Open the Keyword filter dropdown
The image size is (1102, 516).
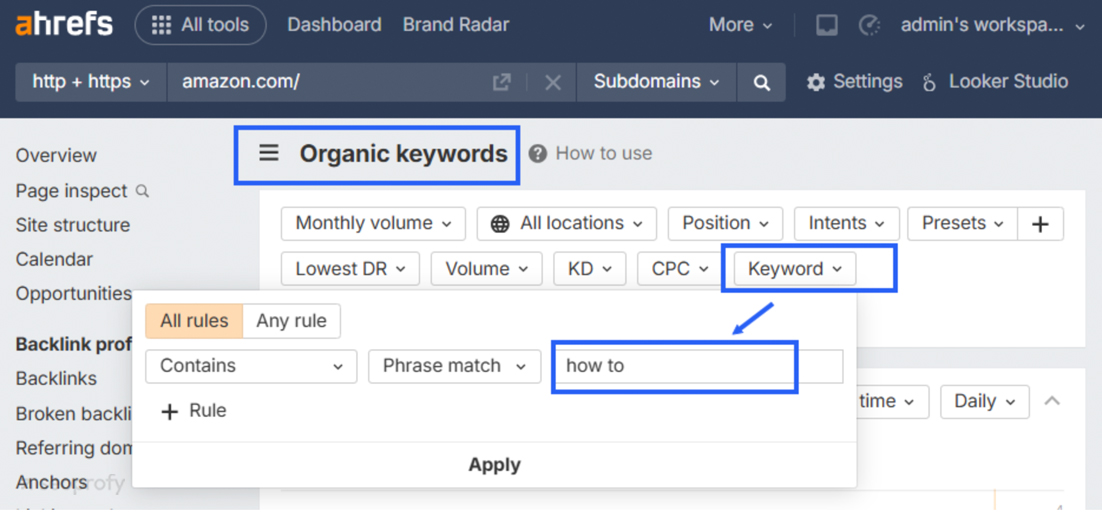(x=795, y=269)
